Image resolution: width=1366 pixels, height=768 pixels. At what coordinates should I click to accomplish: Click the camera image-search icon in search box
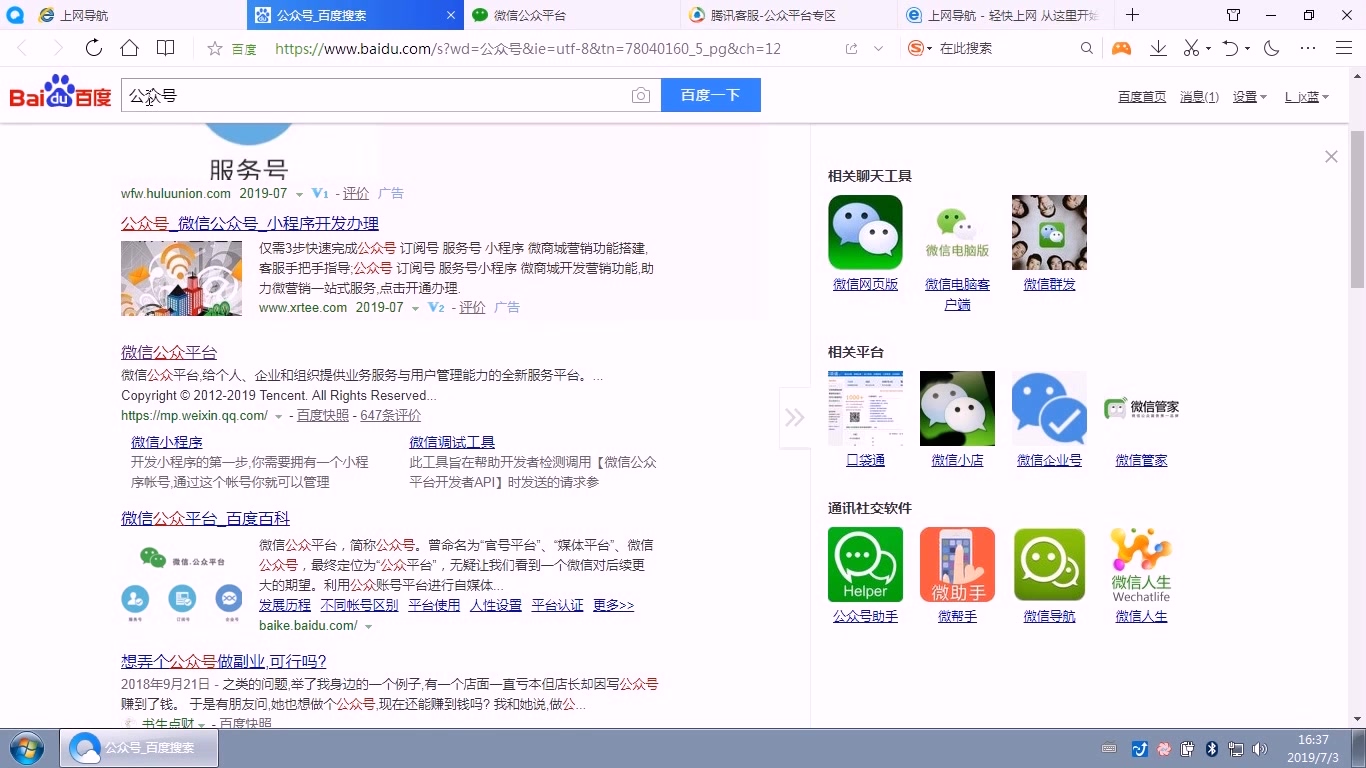[641, 95]
